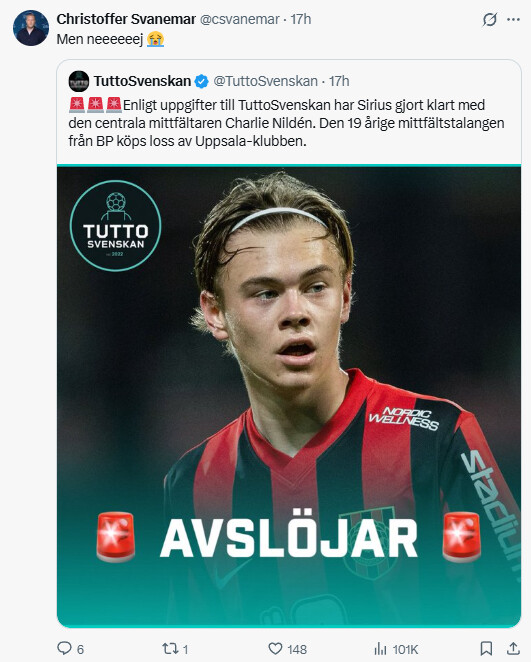Click the Christoffer Svanemar display name
Image resolution: width=531 pixels, height=662 pixels.
point(126,19)
